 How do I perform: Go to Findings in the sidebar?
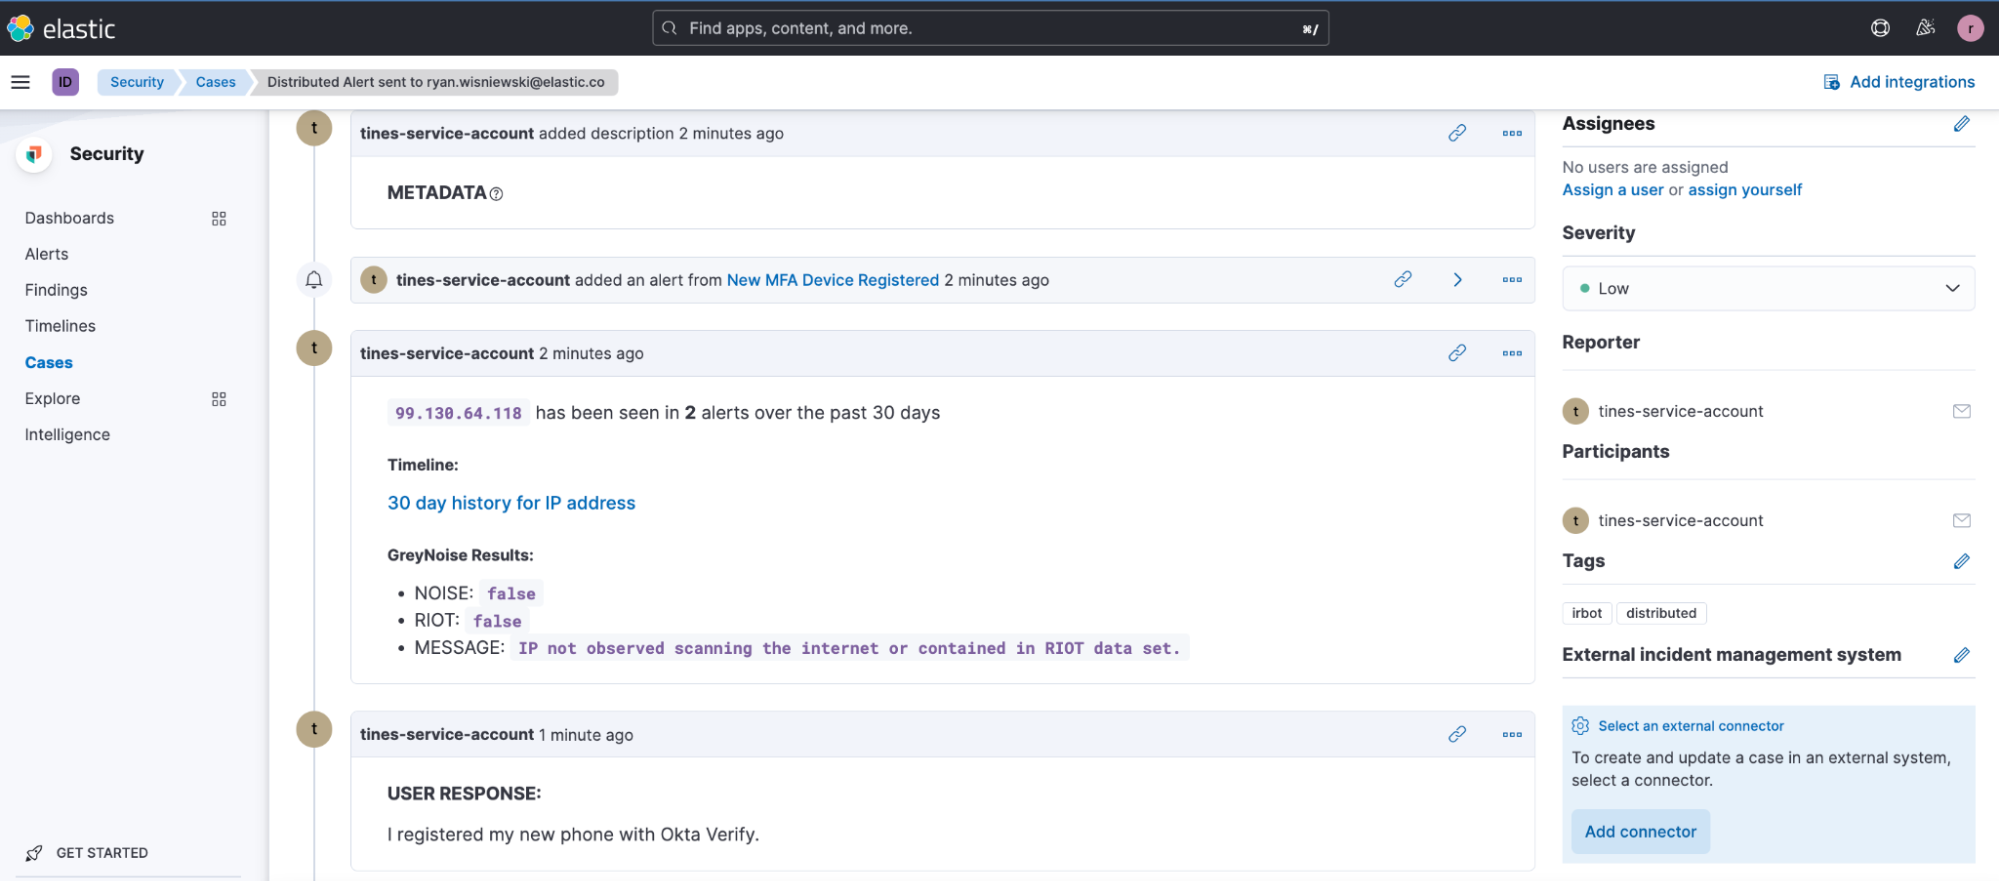tap(56, 290)
